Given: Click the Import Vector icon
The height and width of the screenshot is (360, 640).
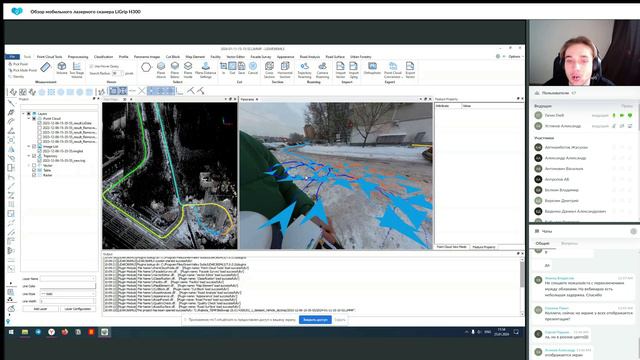Looking at the screenshot, I should pos(340,70).
